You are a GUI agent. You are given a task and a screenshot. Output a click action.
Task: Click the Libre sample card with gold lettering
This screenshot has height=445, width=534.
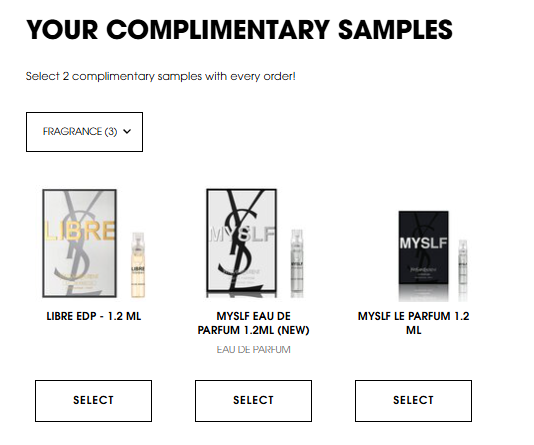tap(80, 243)
